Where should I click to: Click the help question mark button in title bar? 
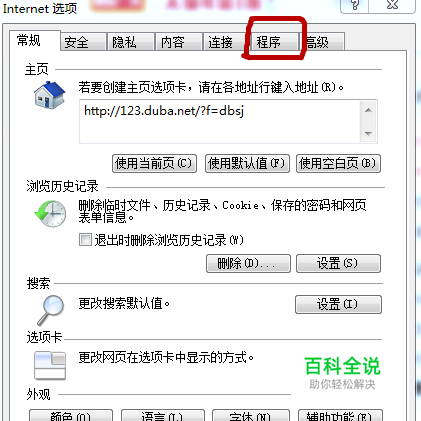pos(355,6)
